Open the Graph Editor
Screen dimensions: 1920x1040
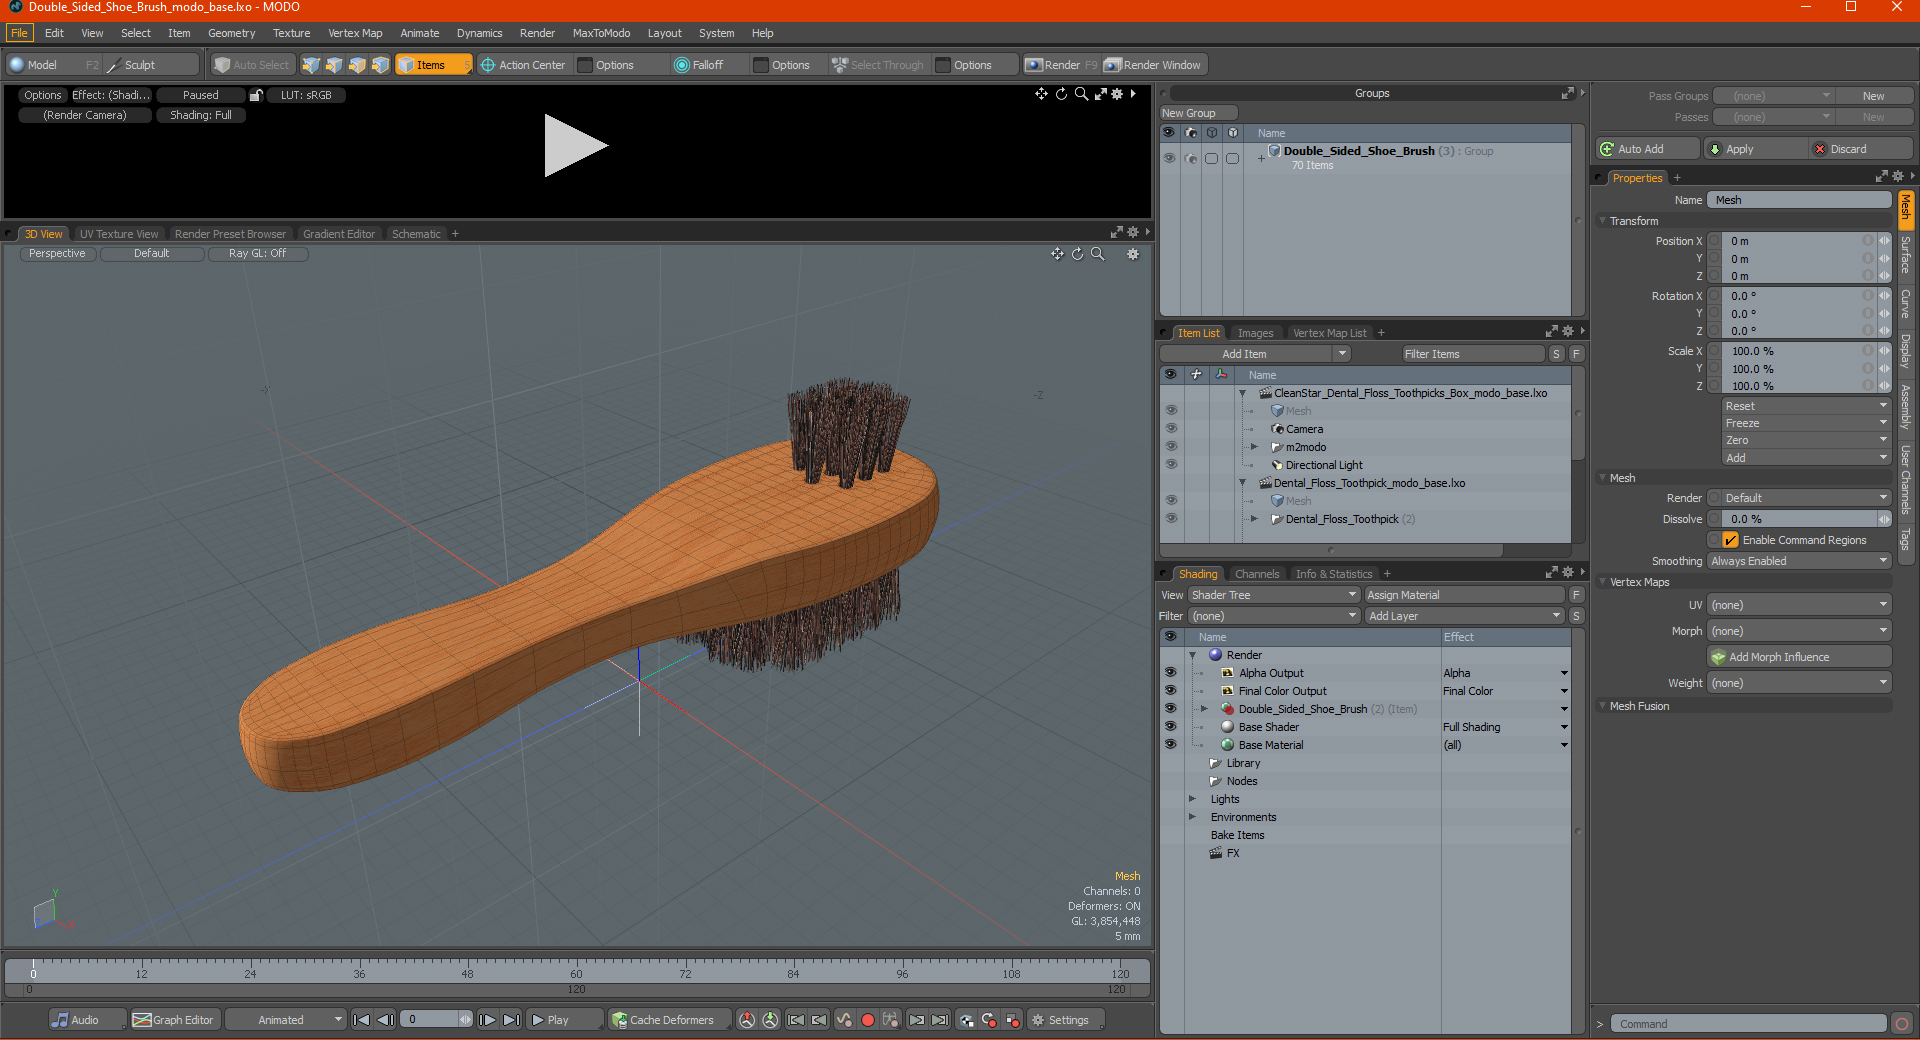click(174, 1020)
